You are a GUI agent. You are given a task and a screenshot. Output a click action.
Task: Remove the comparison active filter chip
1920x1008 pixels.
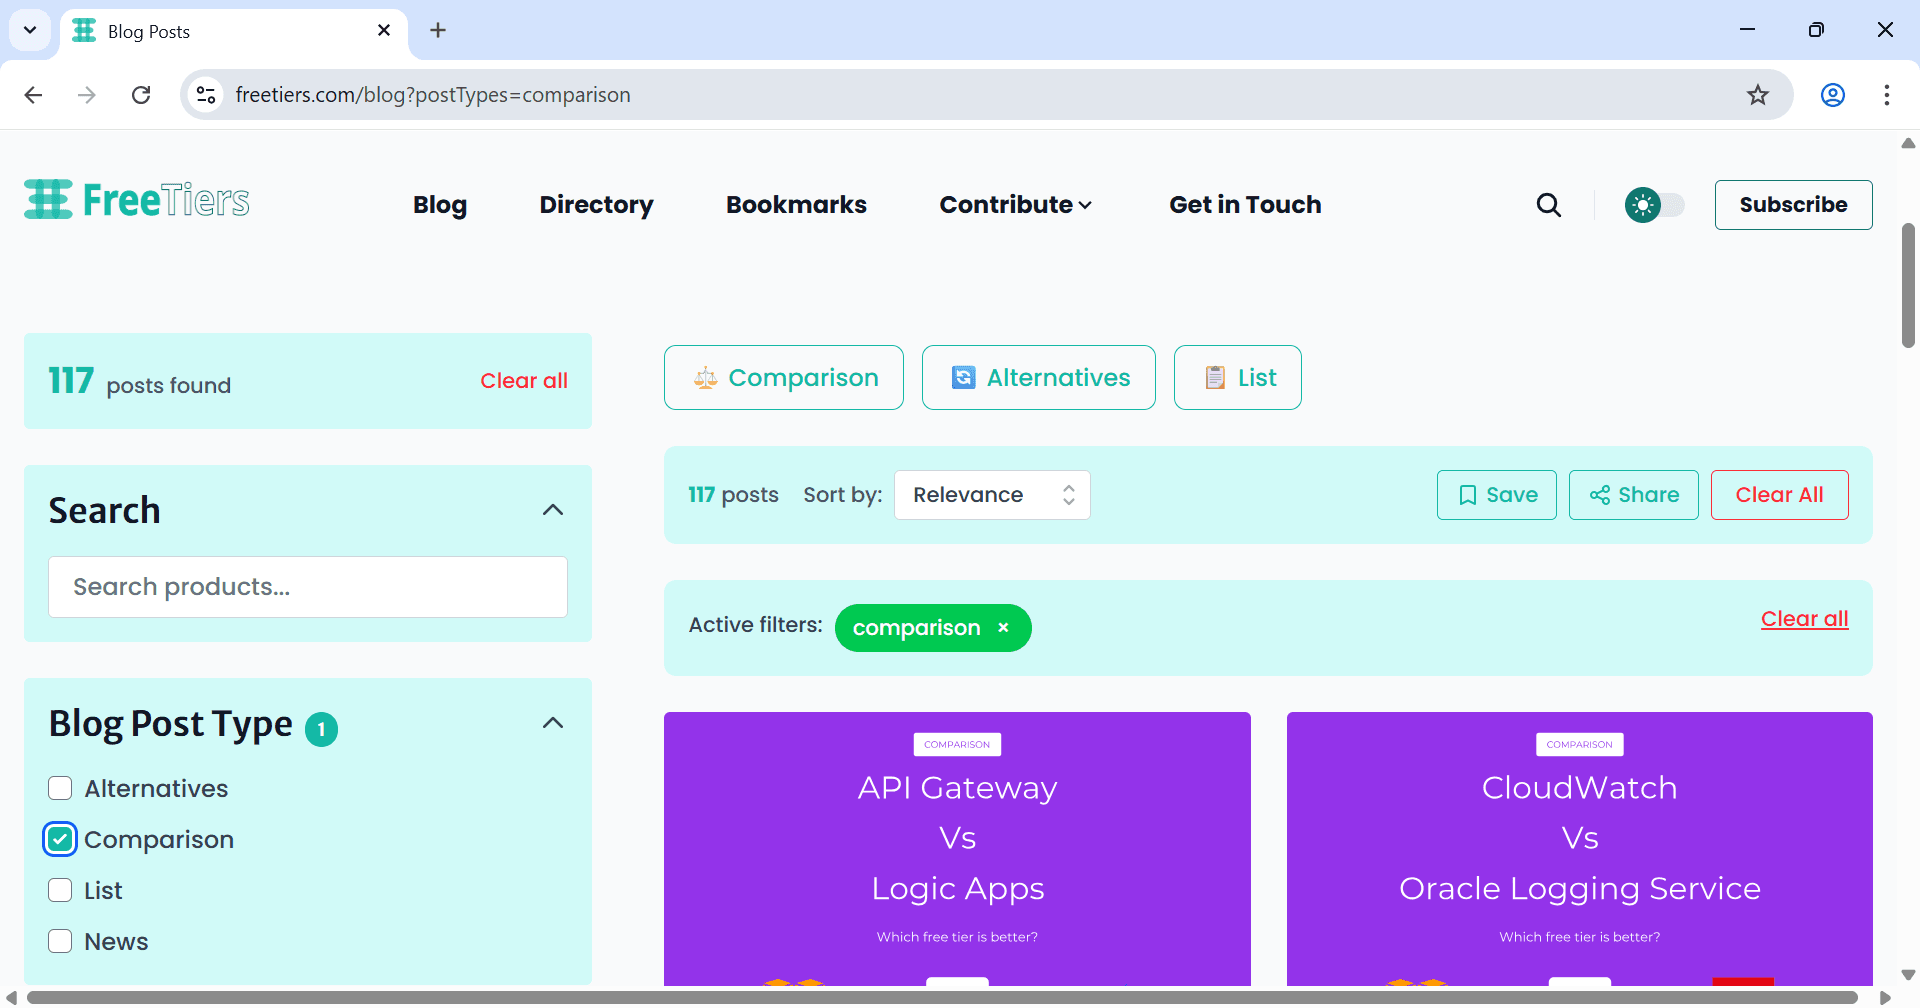[x=1003, y=628]
